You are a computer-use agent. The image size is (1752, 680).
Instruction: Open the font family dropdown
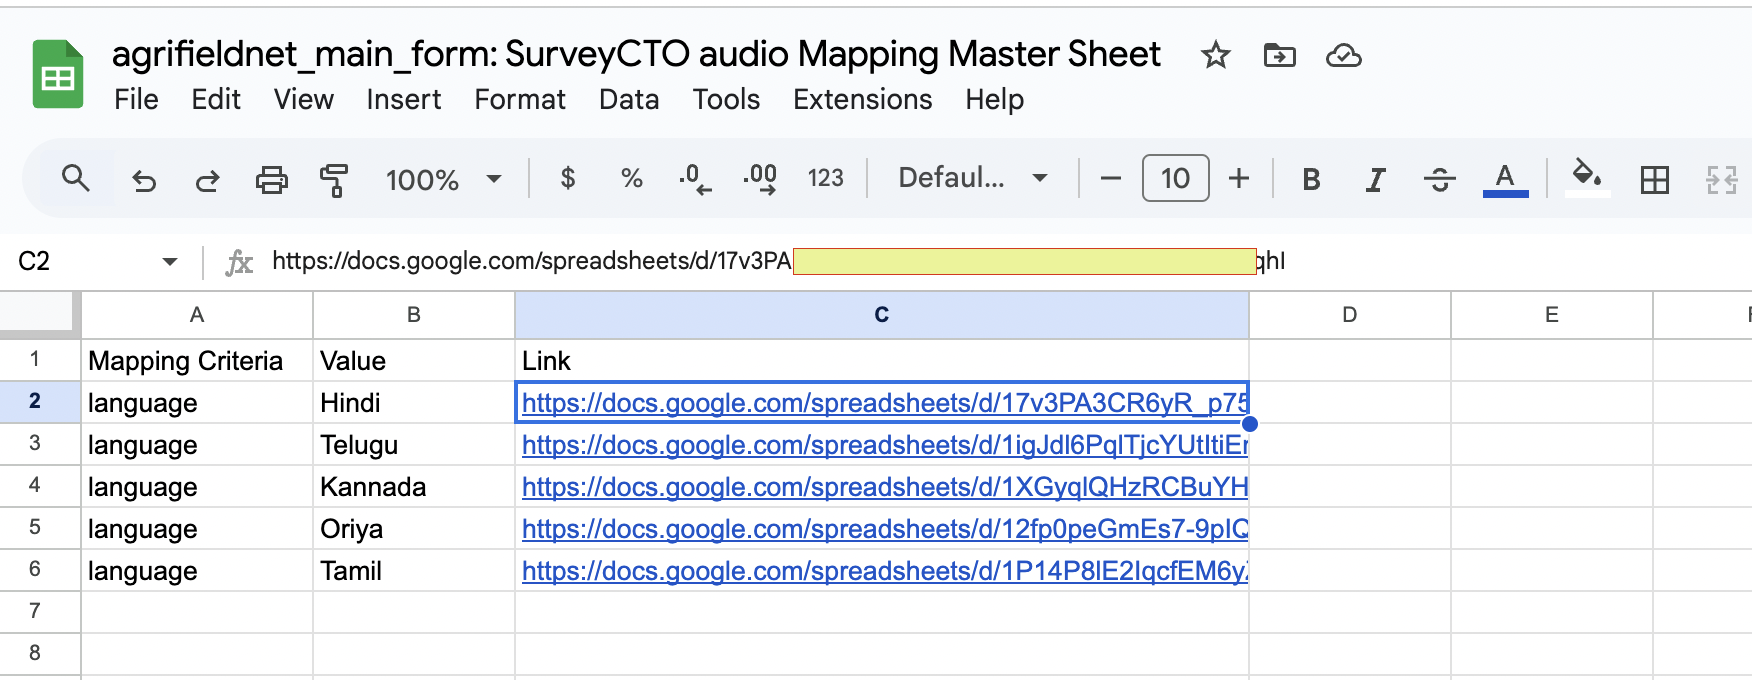click(972, 178)
